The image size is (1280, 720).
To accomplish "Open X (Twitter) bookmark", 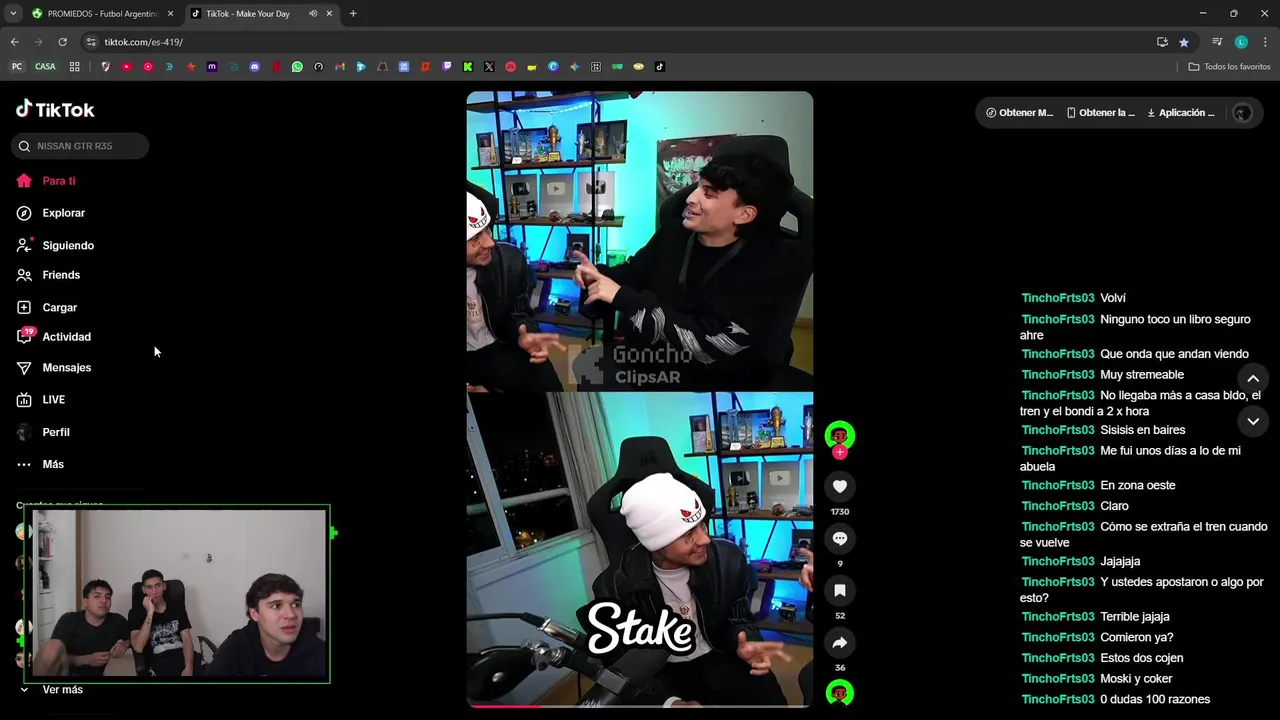I will pos(489,67).
